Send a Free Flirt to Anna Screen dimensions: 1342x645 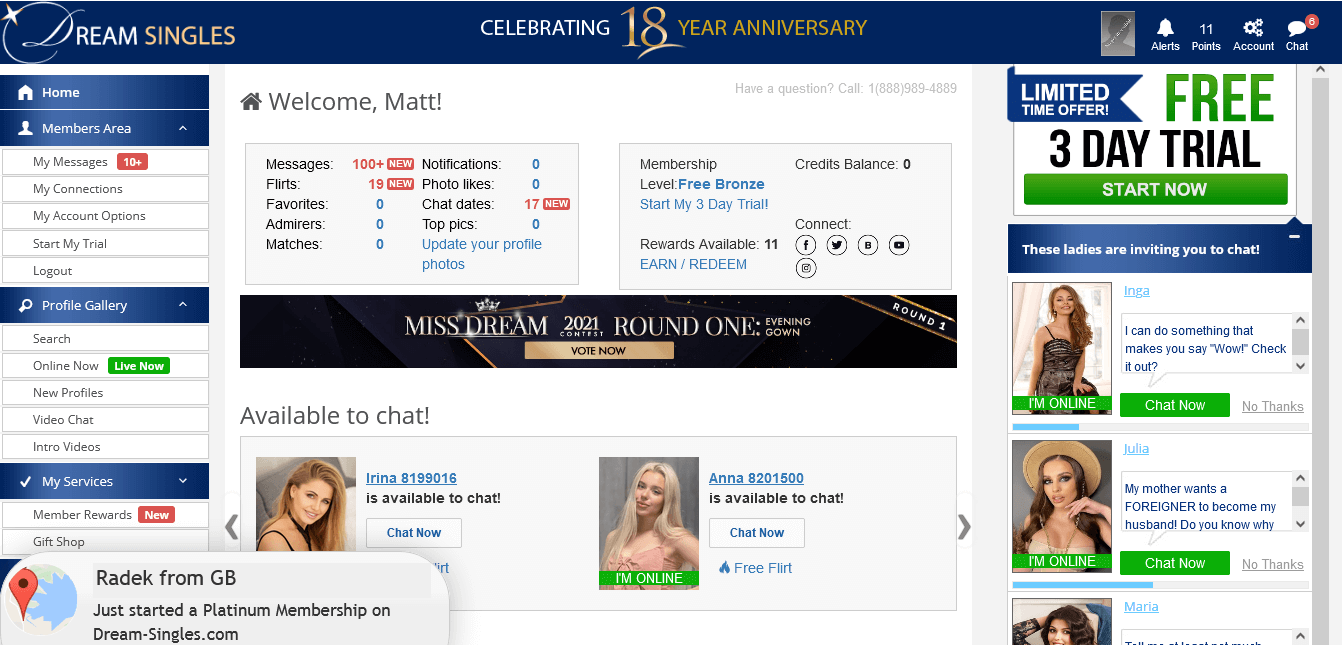click(755, 568)
